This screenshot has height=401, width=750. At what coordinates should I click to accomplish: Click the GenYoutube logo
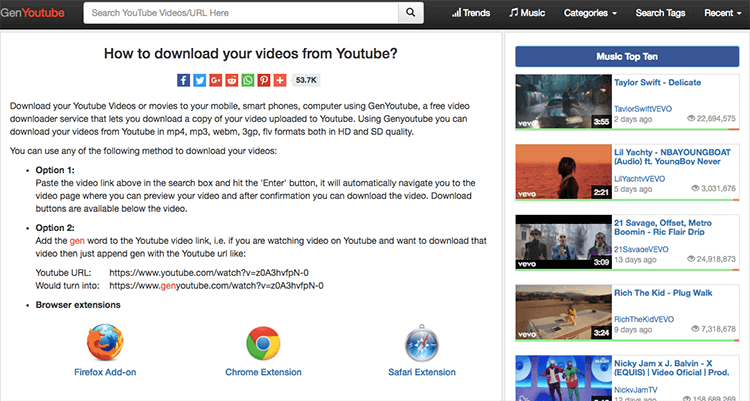point(33,13)
